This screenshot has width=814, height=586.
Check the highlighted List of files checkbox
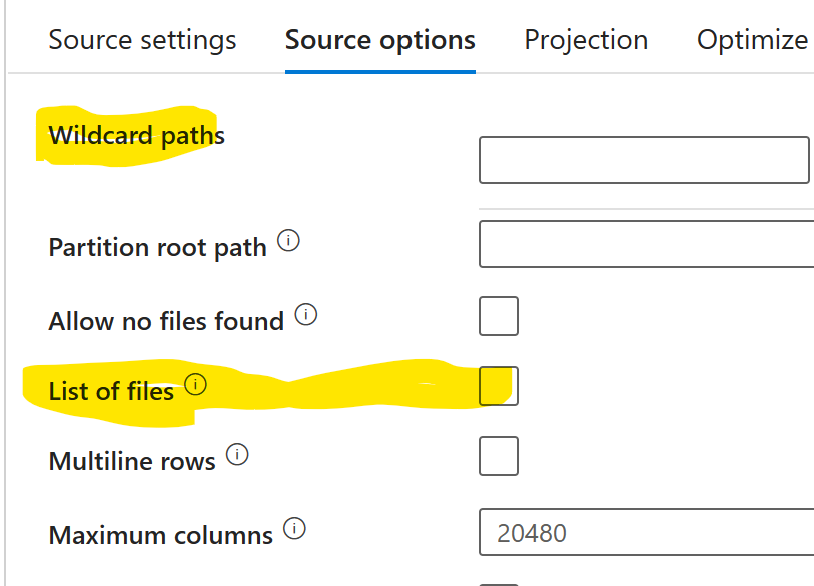(x=498, y=385)
